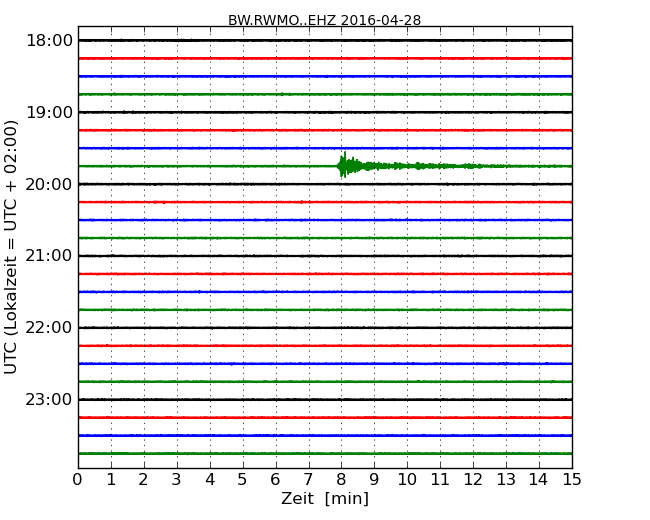Screen dimensions: 650x520
Task: Click the 12 tick on x-axis
Action: coord(473,479)
